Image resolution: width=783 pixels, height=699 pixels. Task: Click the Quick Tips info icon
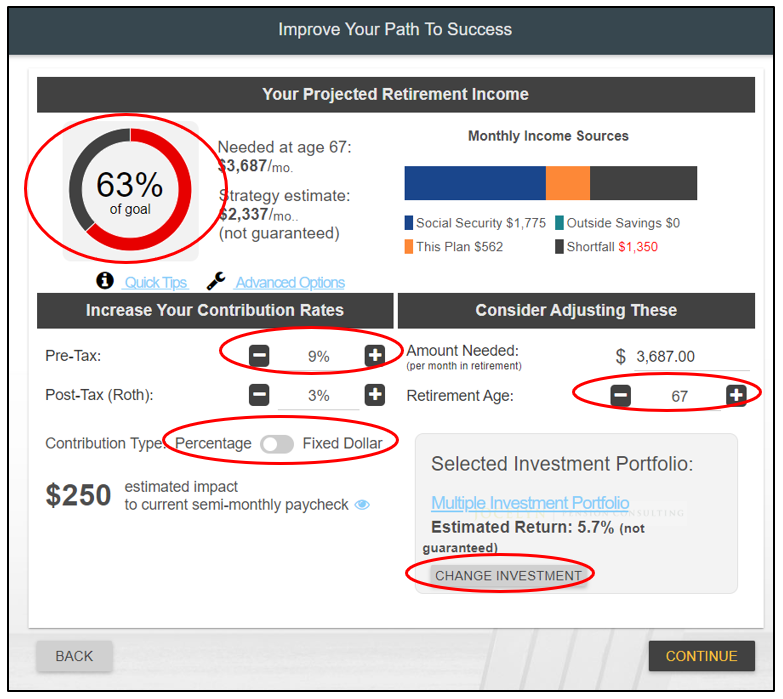103,282
